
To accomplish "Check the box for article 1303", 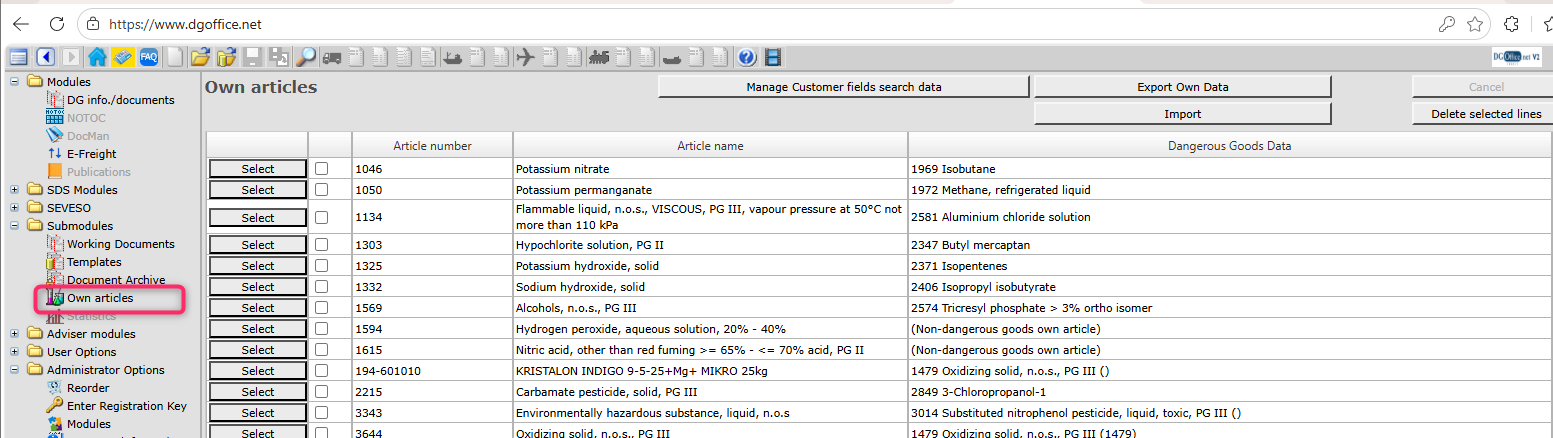I will [321, 245].
